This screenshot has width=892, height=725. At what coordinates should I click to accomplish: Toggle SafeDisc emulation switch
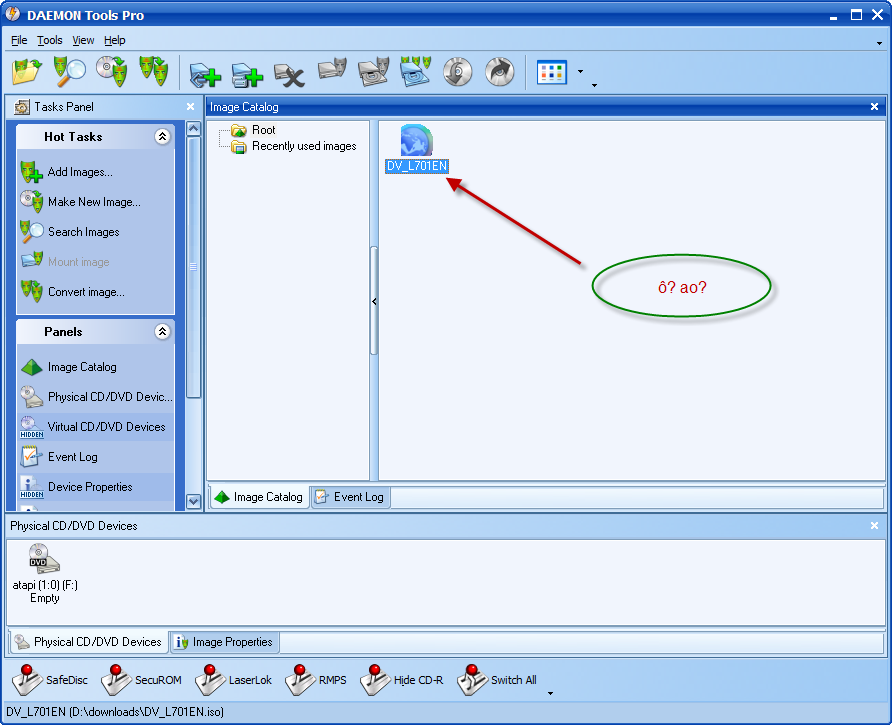(50, 680)
